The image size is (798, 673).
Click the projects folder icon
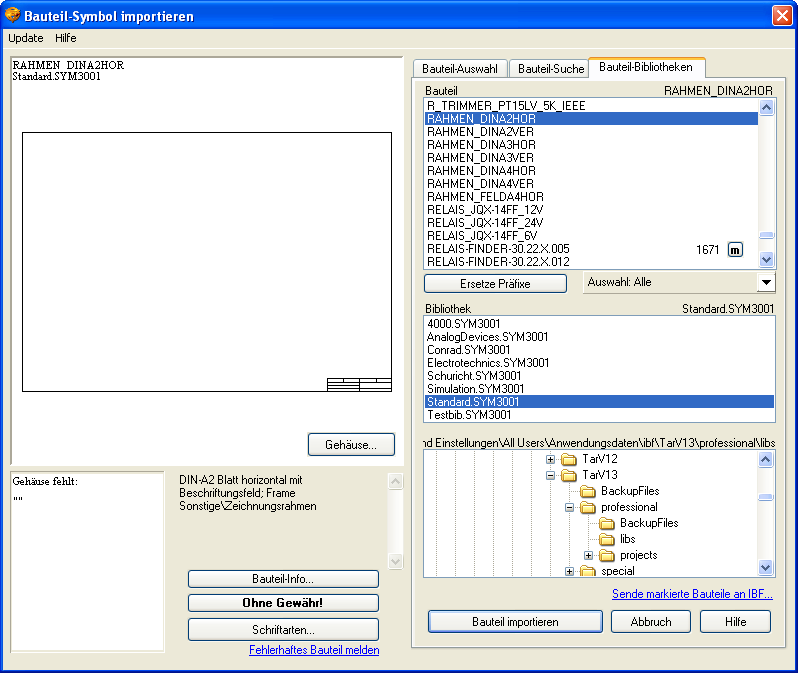tap(607, 555)
